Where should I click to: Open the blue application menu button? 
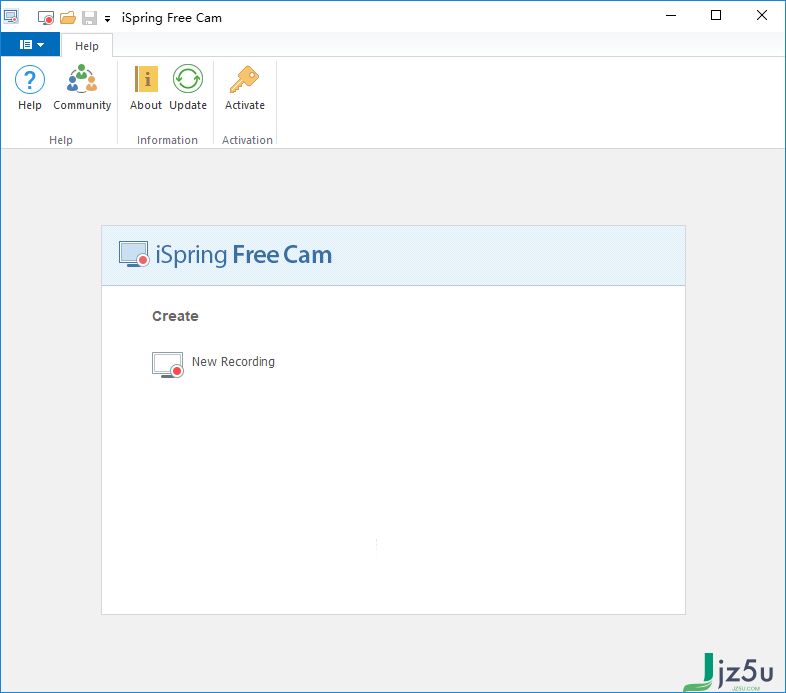pyautogui.click(x=31, y=45)
